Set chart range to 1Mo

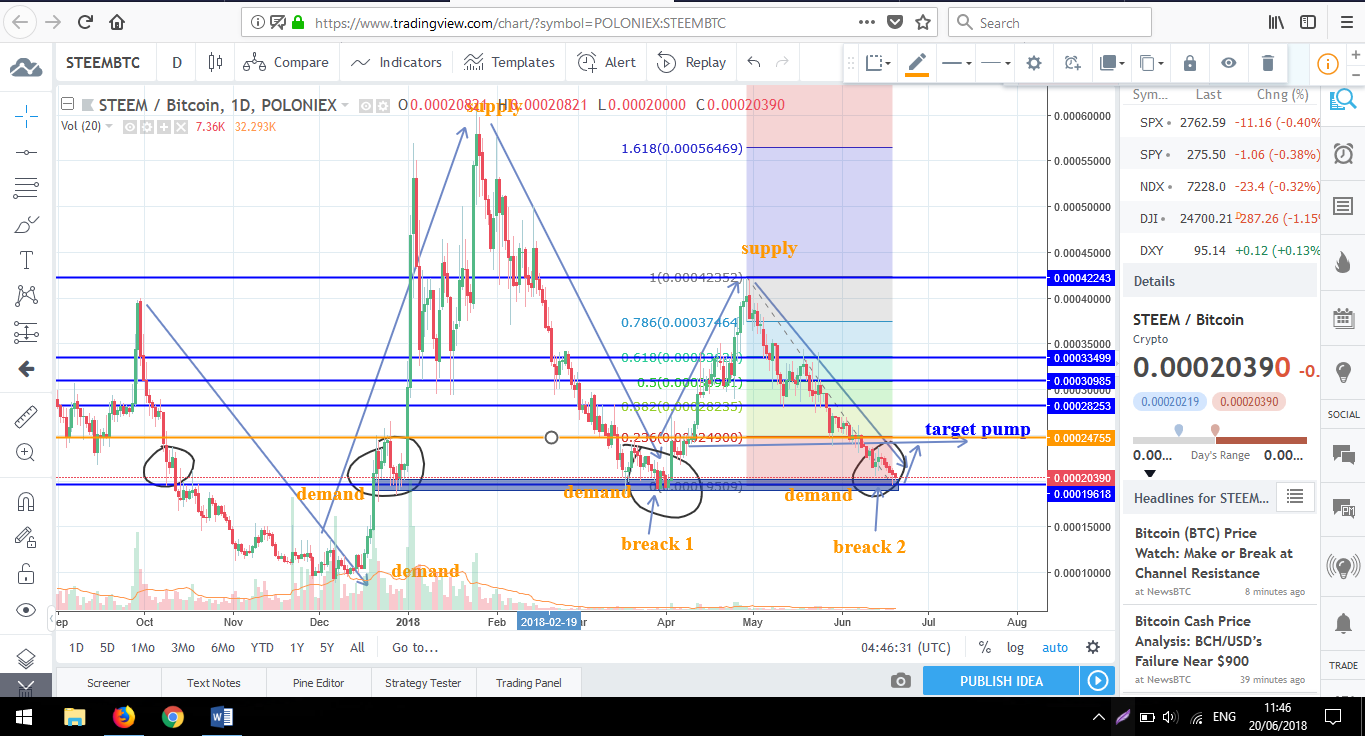click(x=143, y=647)
